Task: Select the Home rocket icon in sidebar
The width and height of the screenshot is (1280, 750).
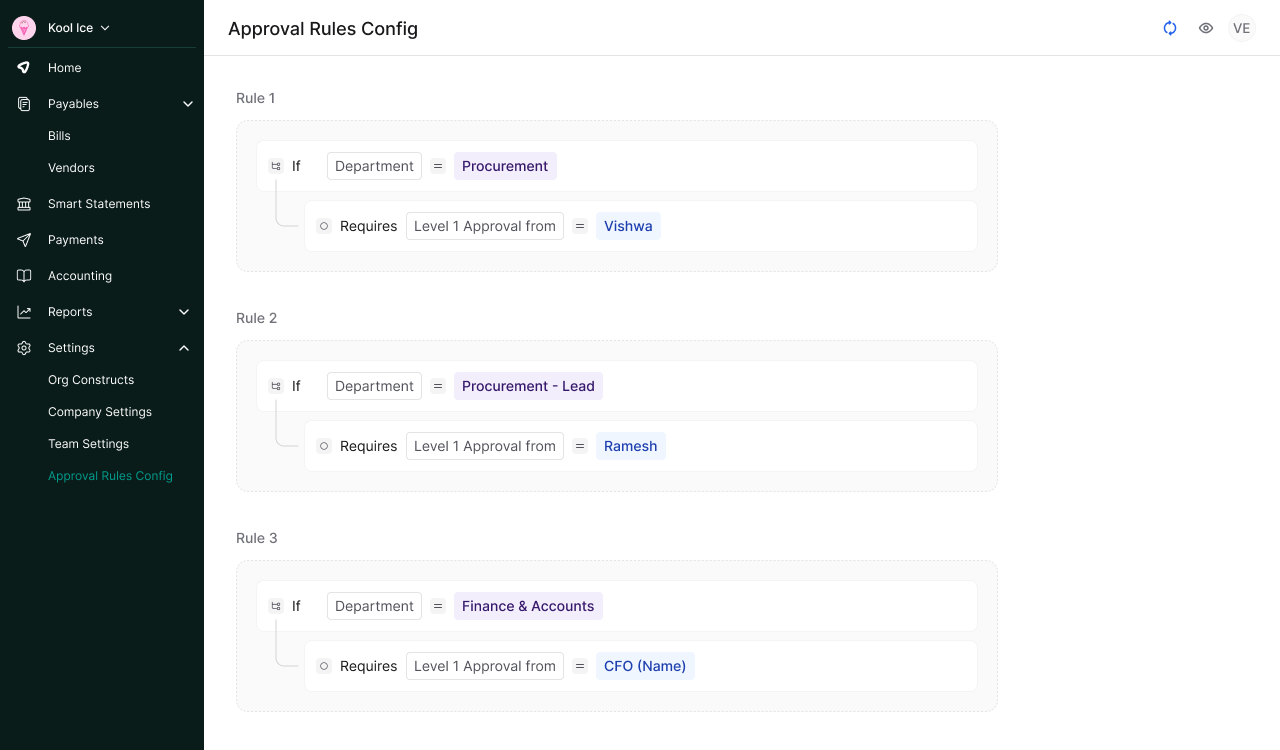Action: click(23, 67)
